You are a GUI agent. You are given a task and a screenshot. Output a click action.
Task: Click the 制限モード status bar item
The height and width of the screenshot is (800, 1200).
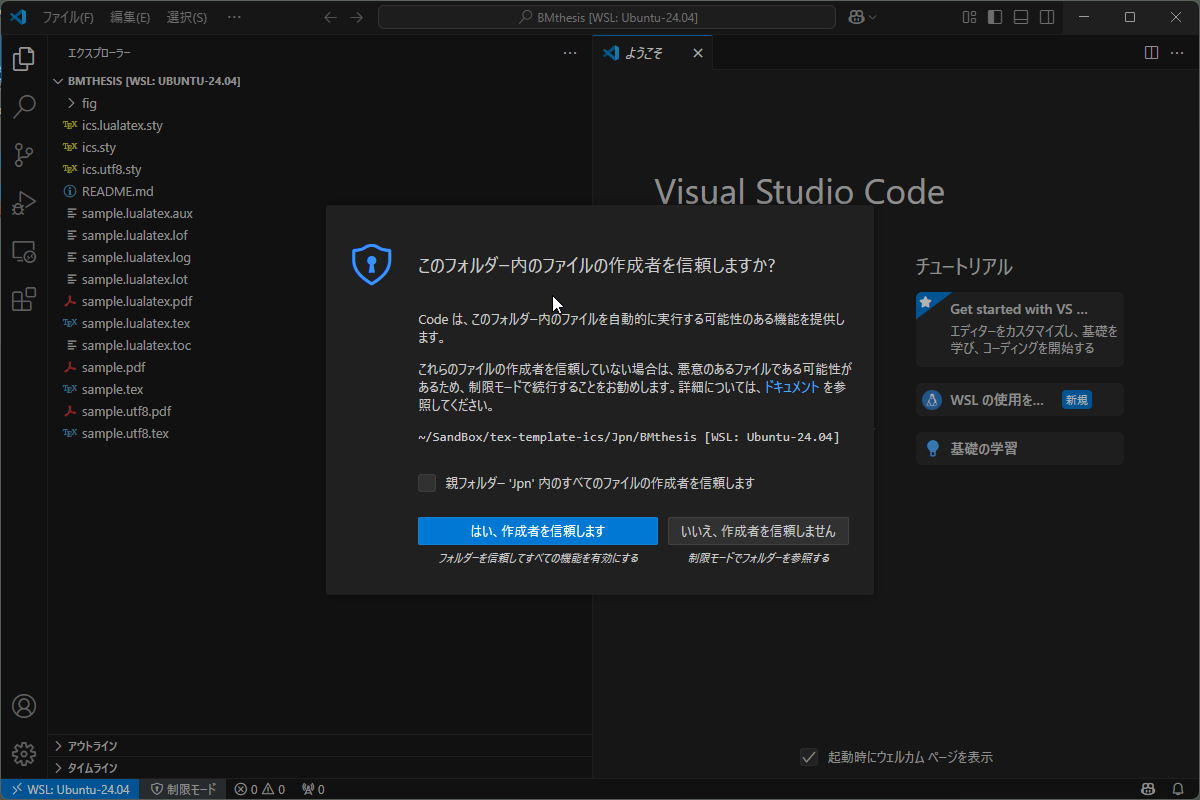183,790
